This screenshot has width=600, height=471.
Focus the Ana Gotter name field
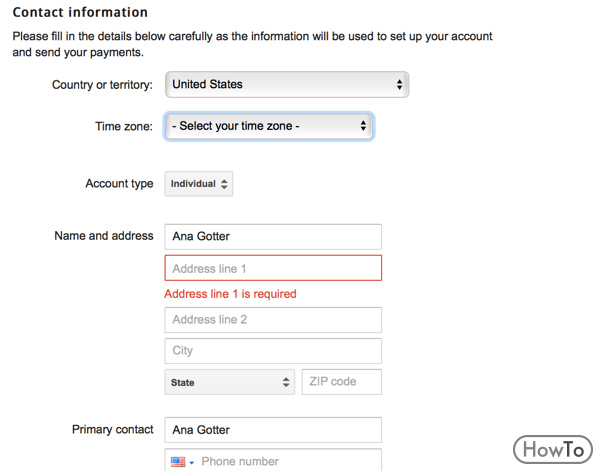click(x=273, y=236)
